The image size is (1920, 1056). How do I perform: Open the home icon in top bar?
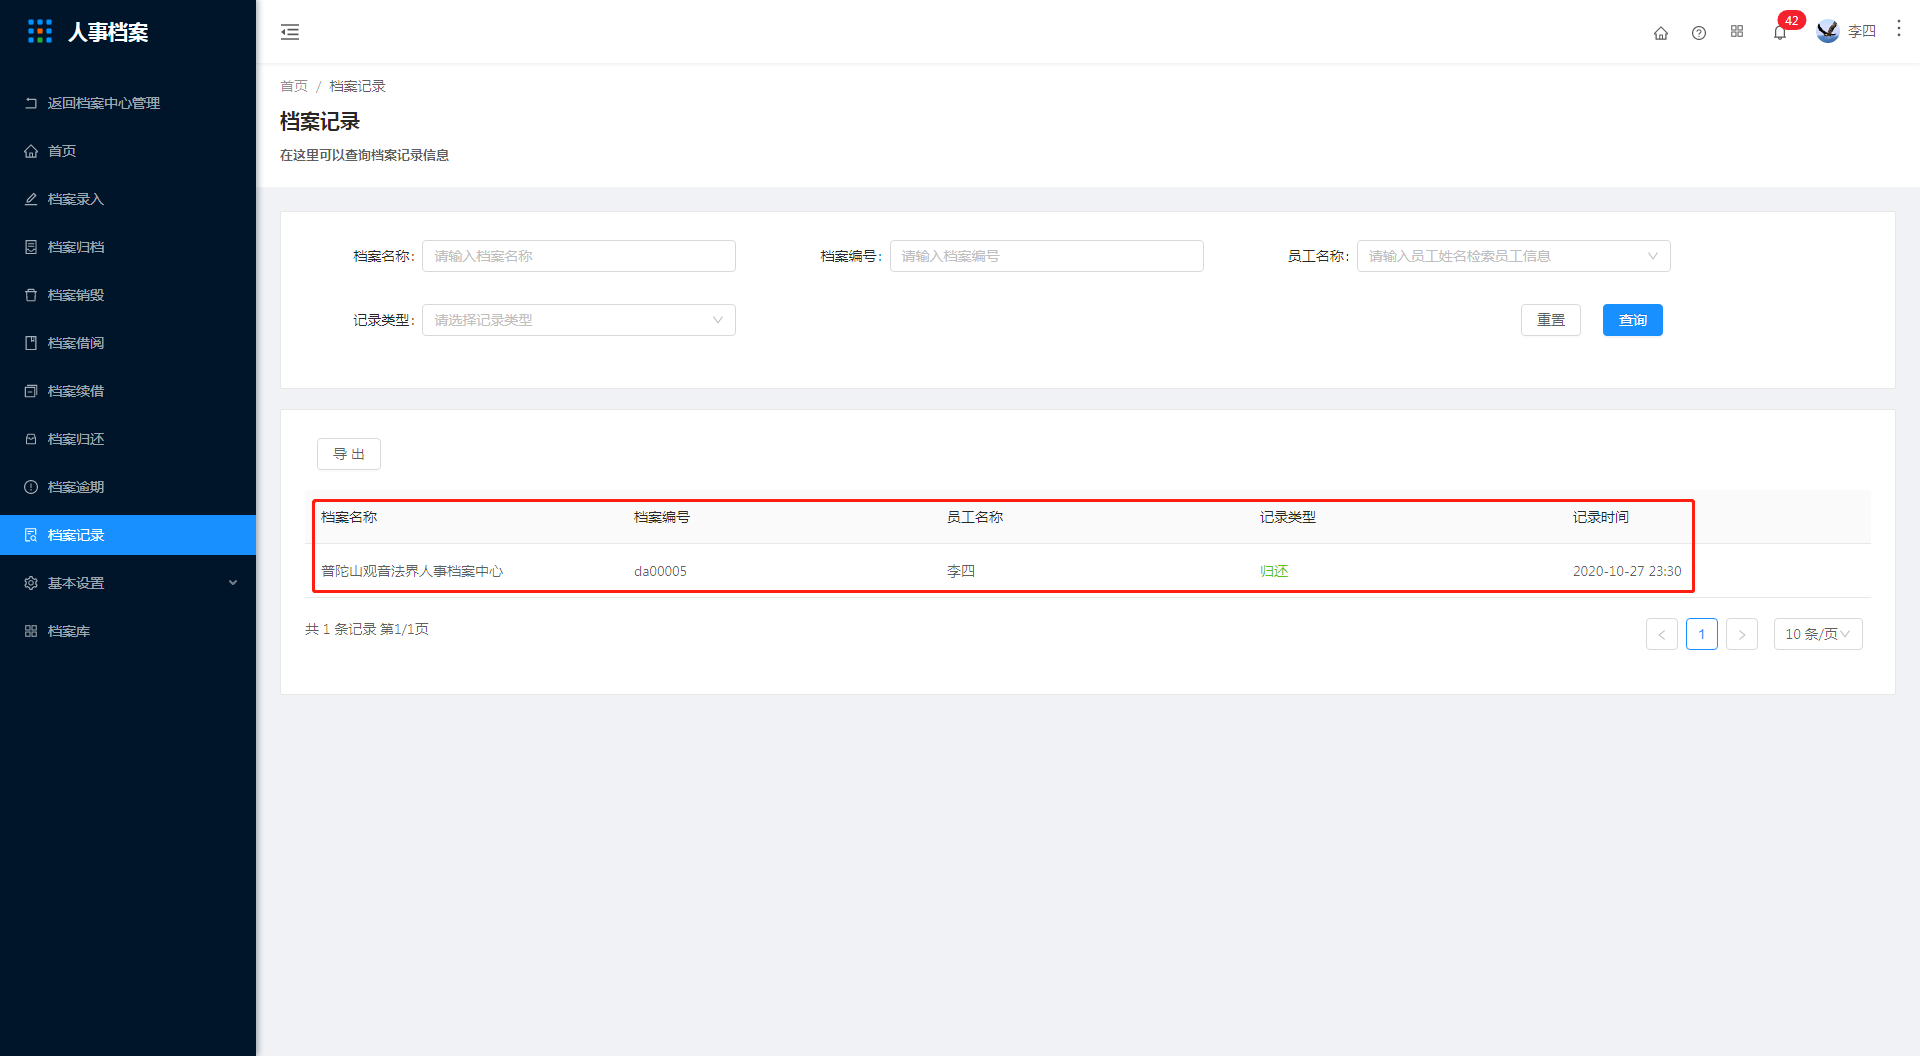click(1661, 33)
